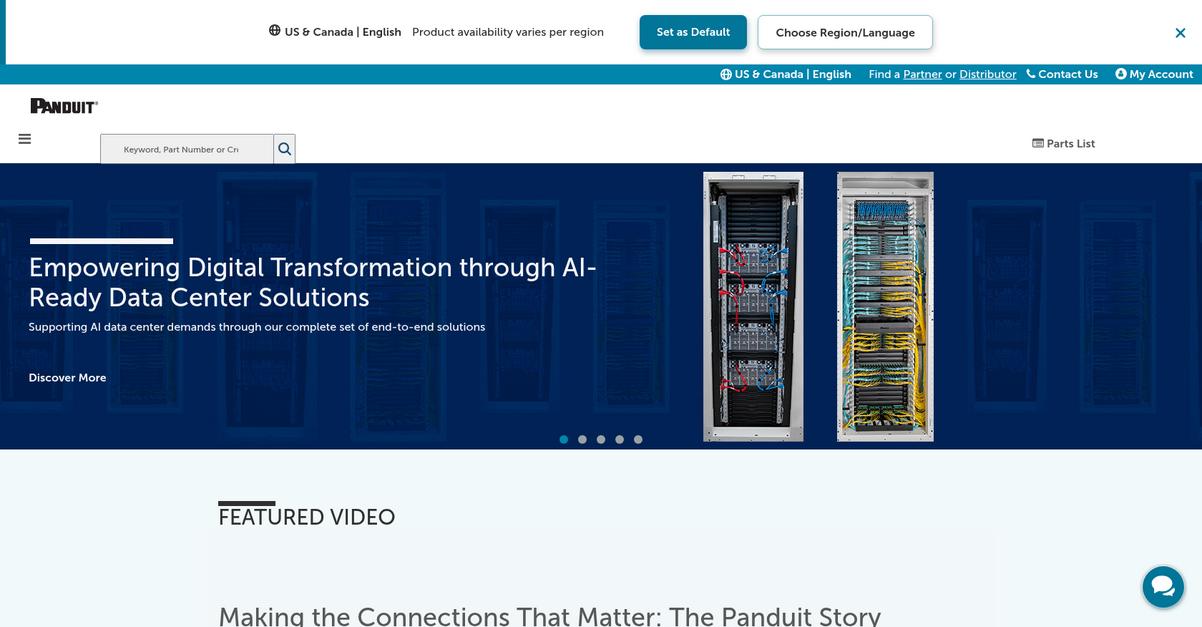
Task: Select the fifth carousel dot
Action: 638,439
